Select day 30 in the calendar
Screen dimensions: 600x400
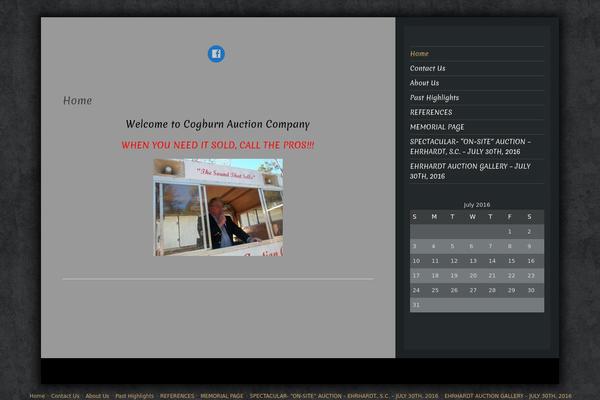pos(531,291)
